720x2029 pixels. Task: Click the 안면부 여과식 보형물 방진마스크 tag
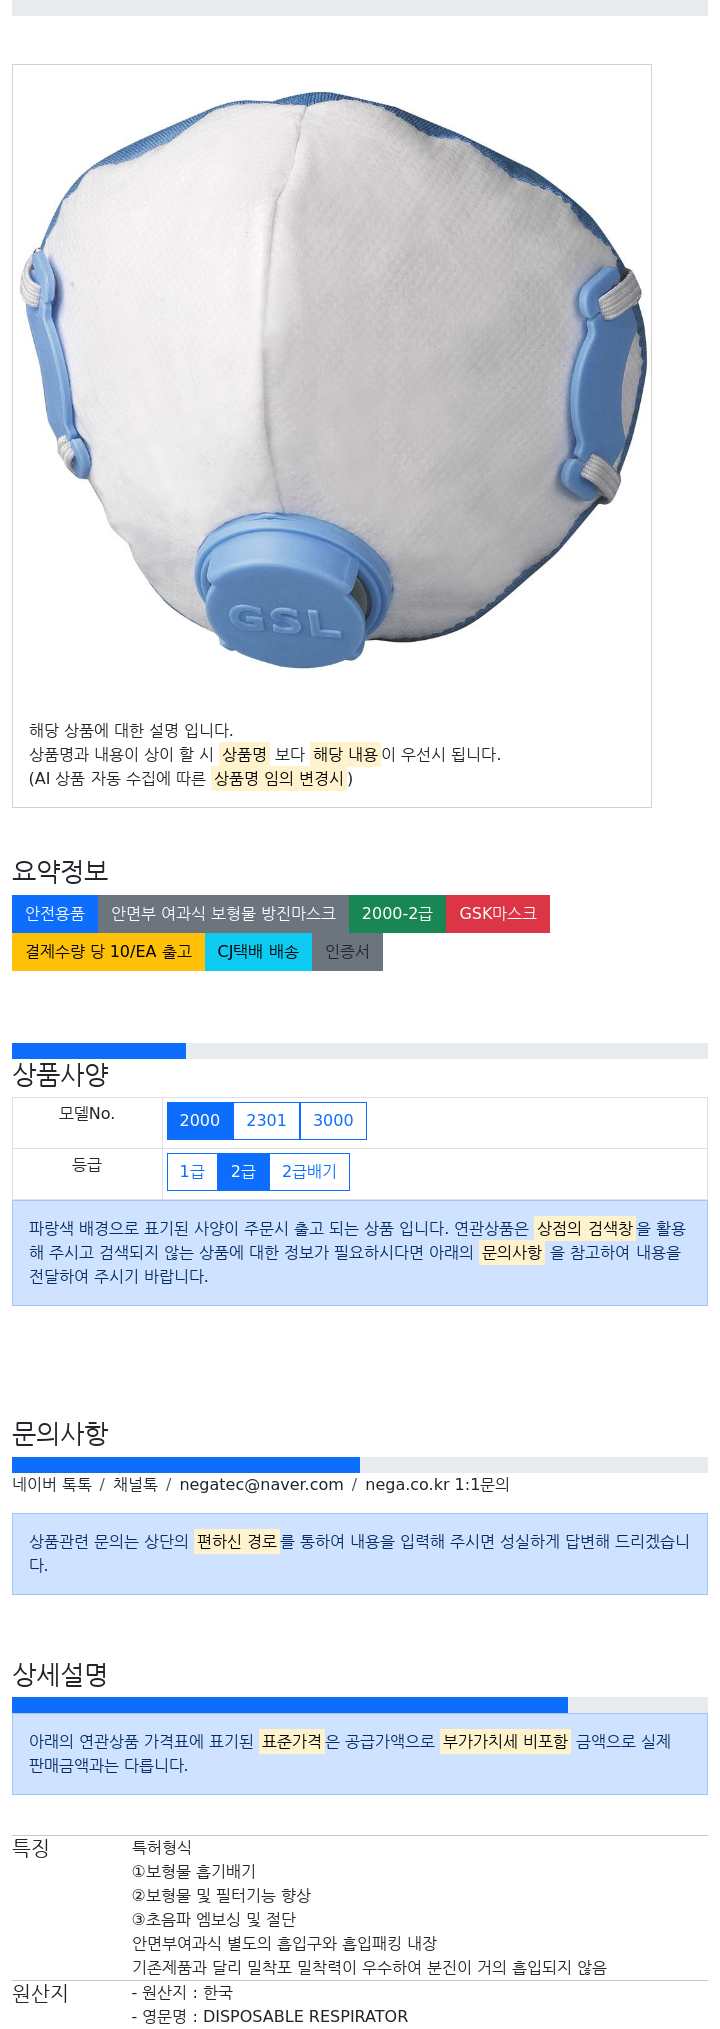pos(223,913)
